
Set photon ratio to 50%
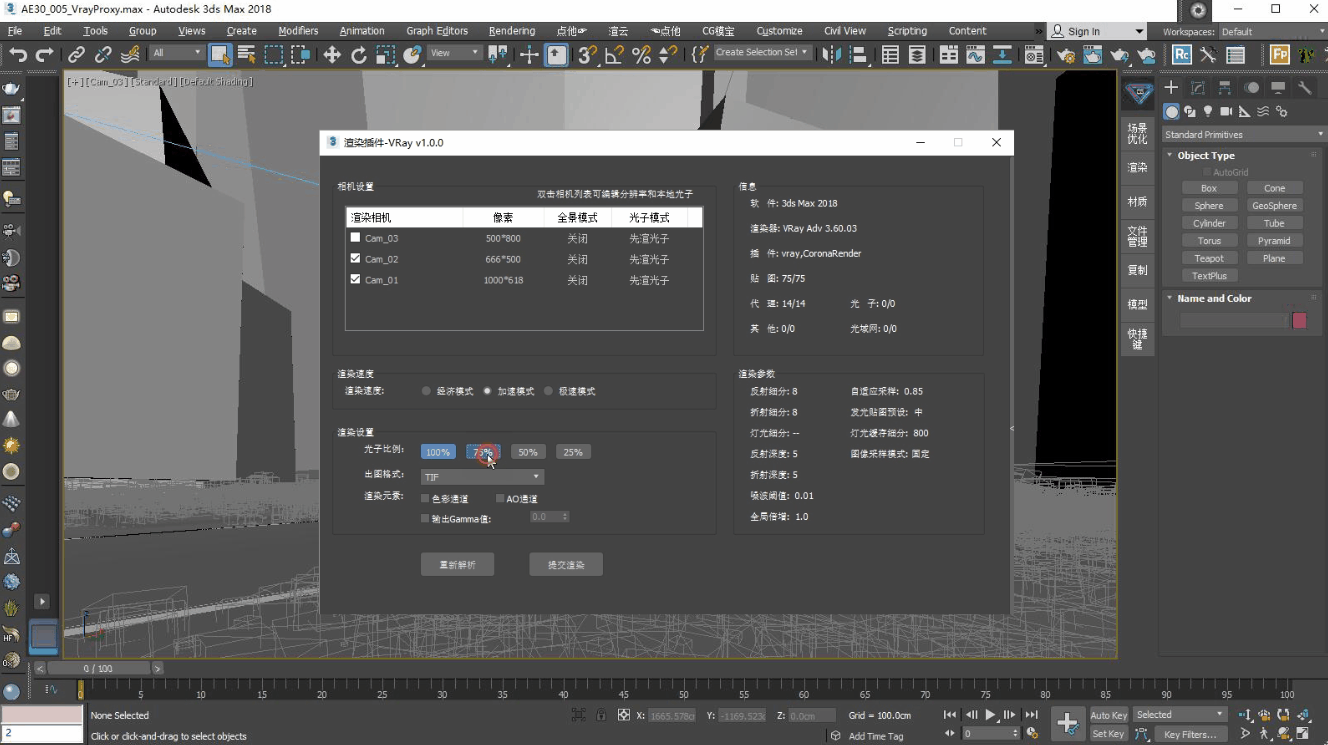(x=528, y=452)
